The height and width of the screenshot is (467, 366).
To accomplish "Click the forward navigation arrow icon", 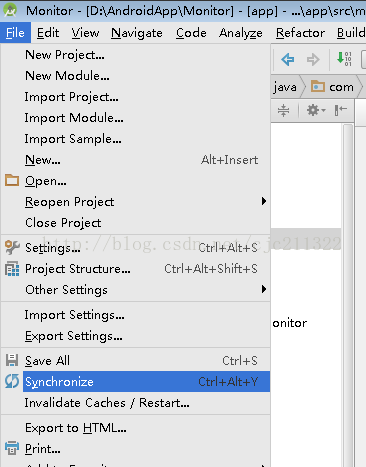I will pos(313,60).
